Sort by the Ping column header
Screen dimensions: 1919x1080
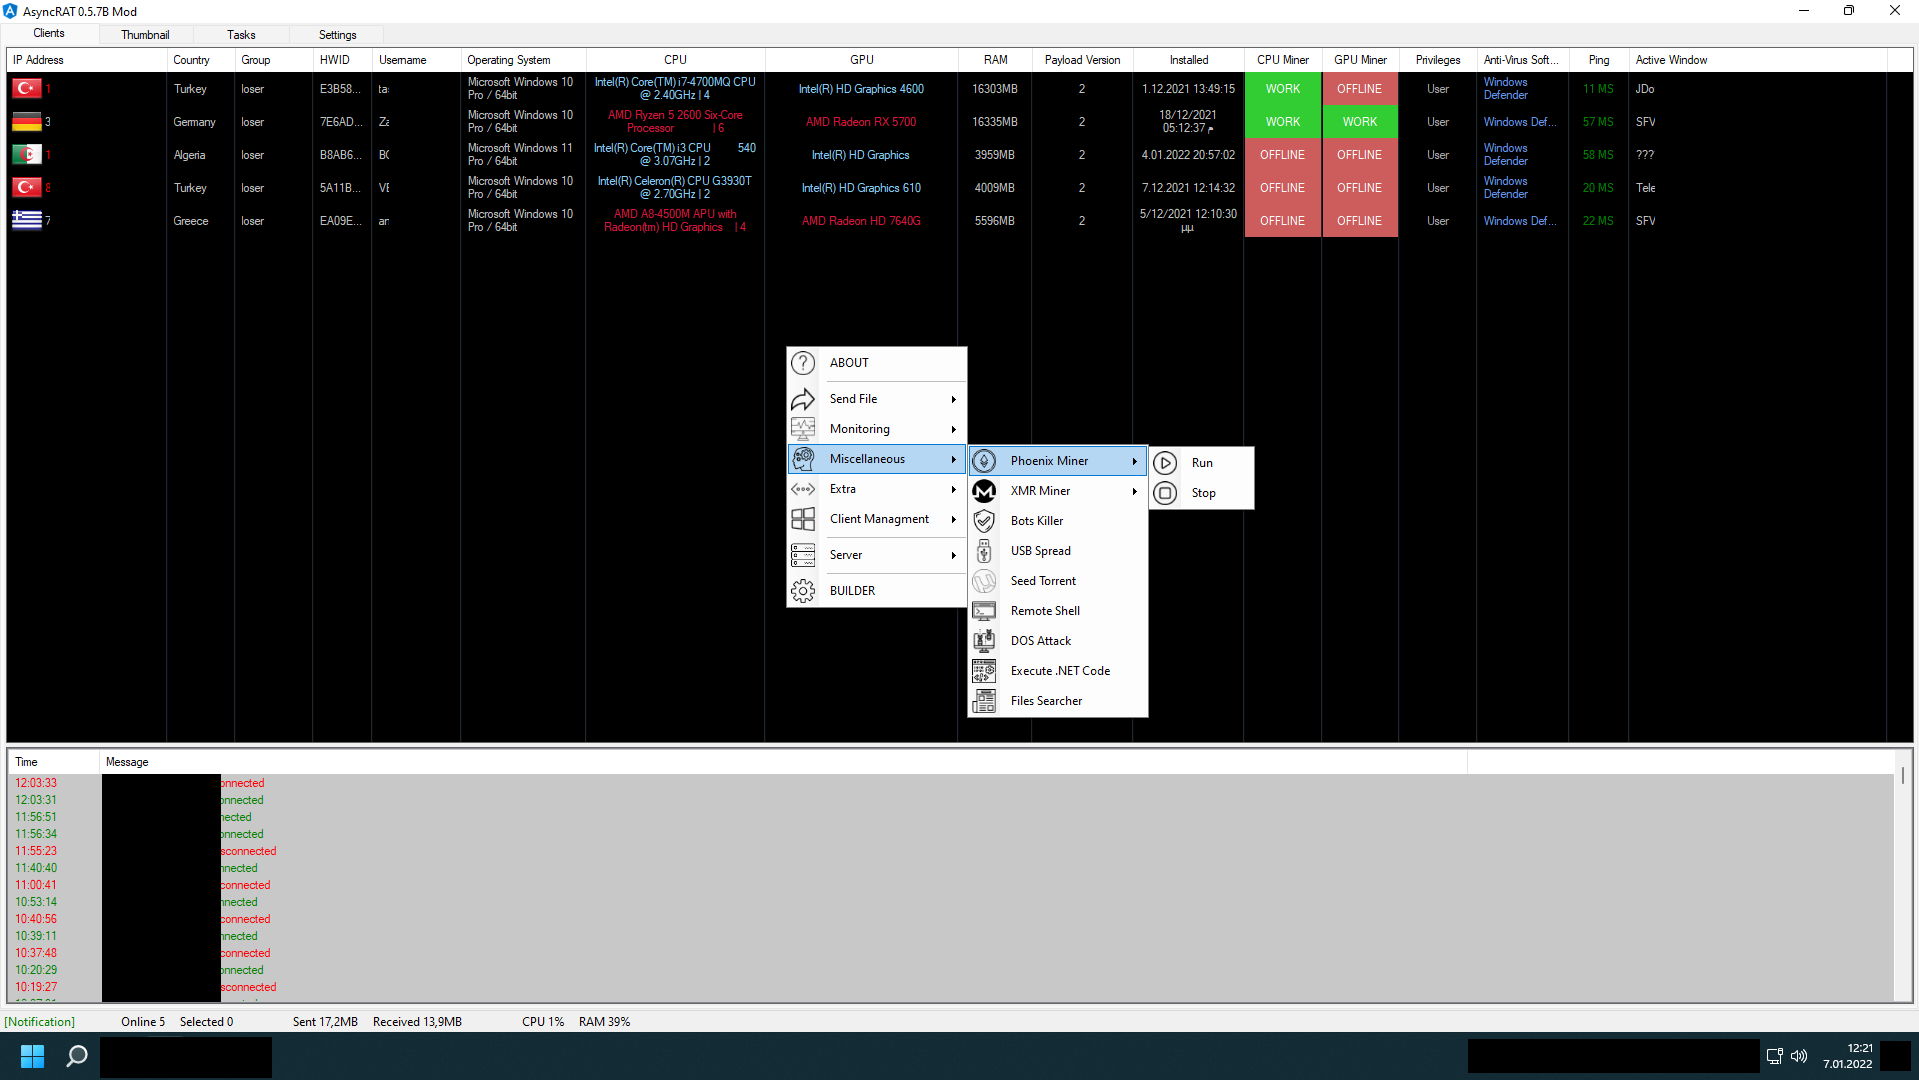click(x=1599, y=60)
